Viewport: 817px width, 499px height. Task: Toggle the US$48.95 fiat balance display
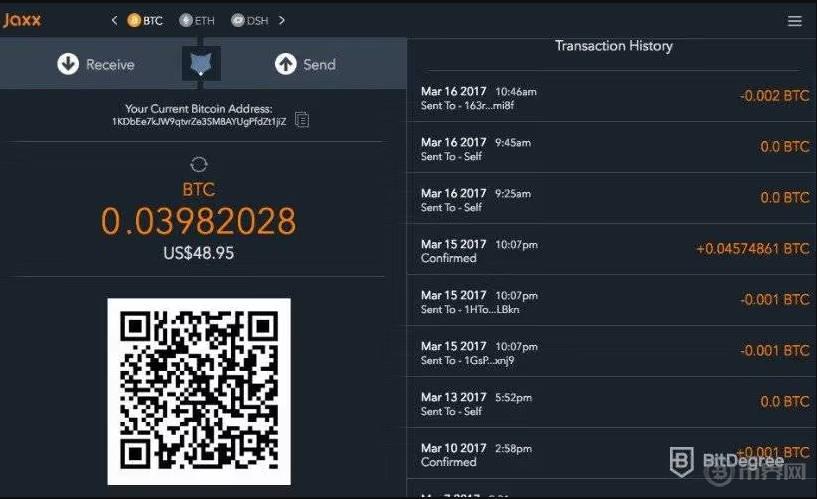pyautogui.click(x=199, y=253)
